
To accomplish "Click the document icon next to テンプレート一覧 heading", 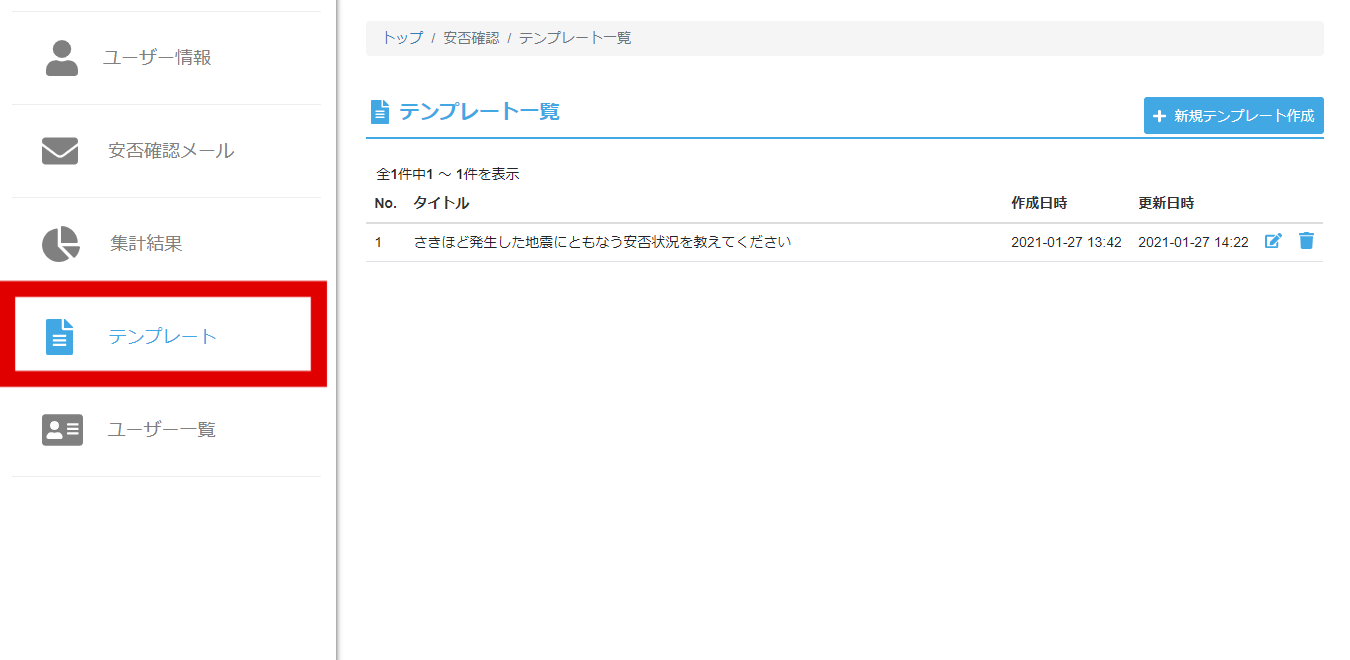I will tap(379, 112).
